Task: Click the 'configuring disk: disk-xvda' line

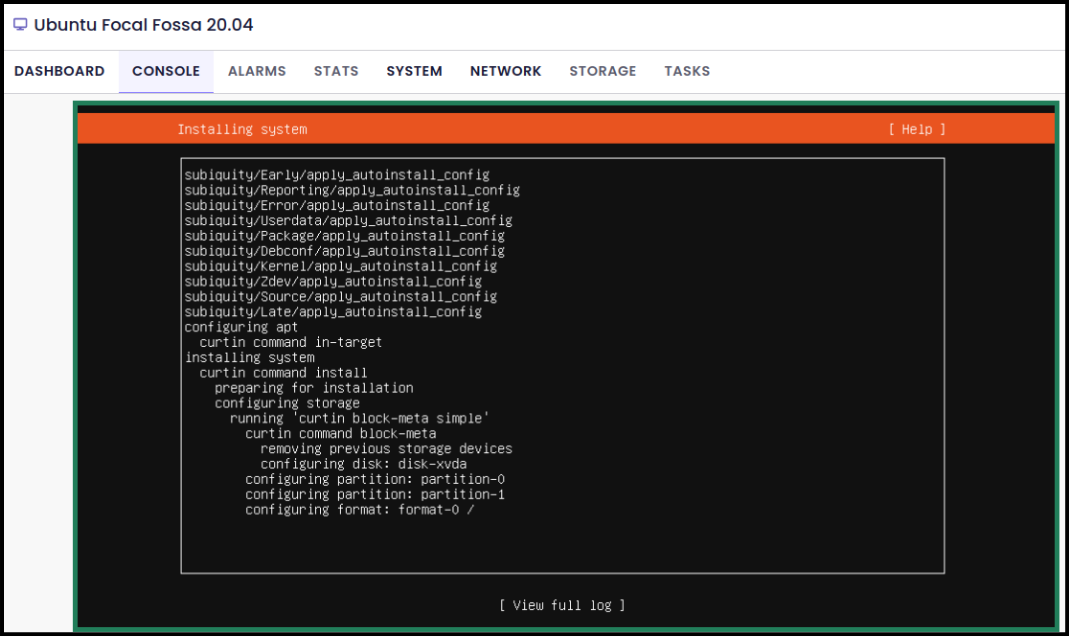Action: [364, 464]
